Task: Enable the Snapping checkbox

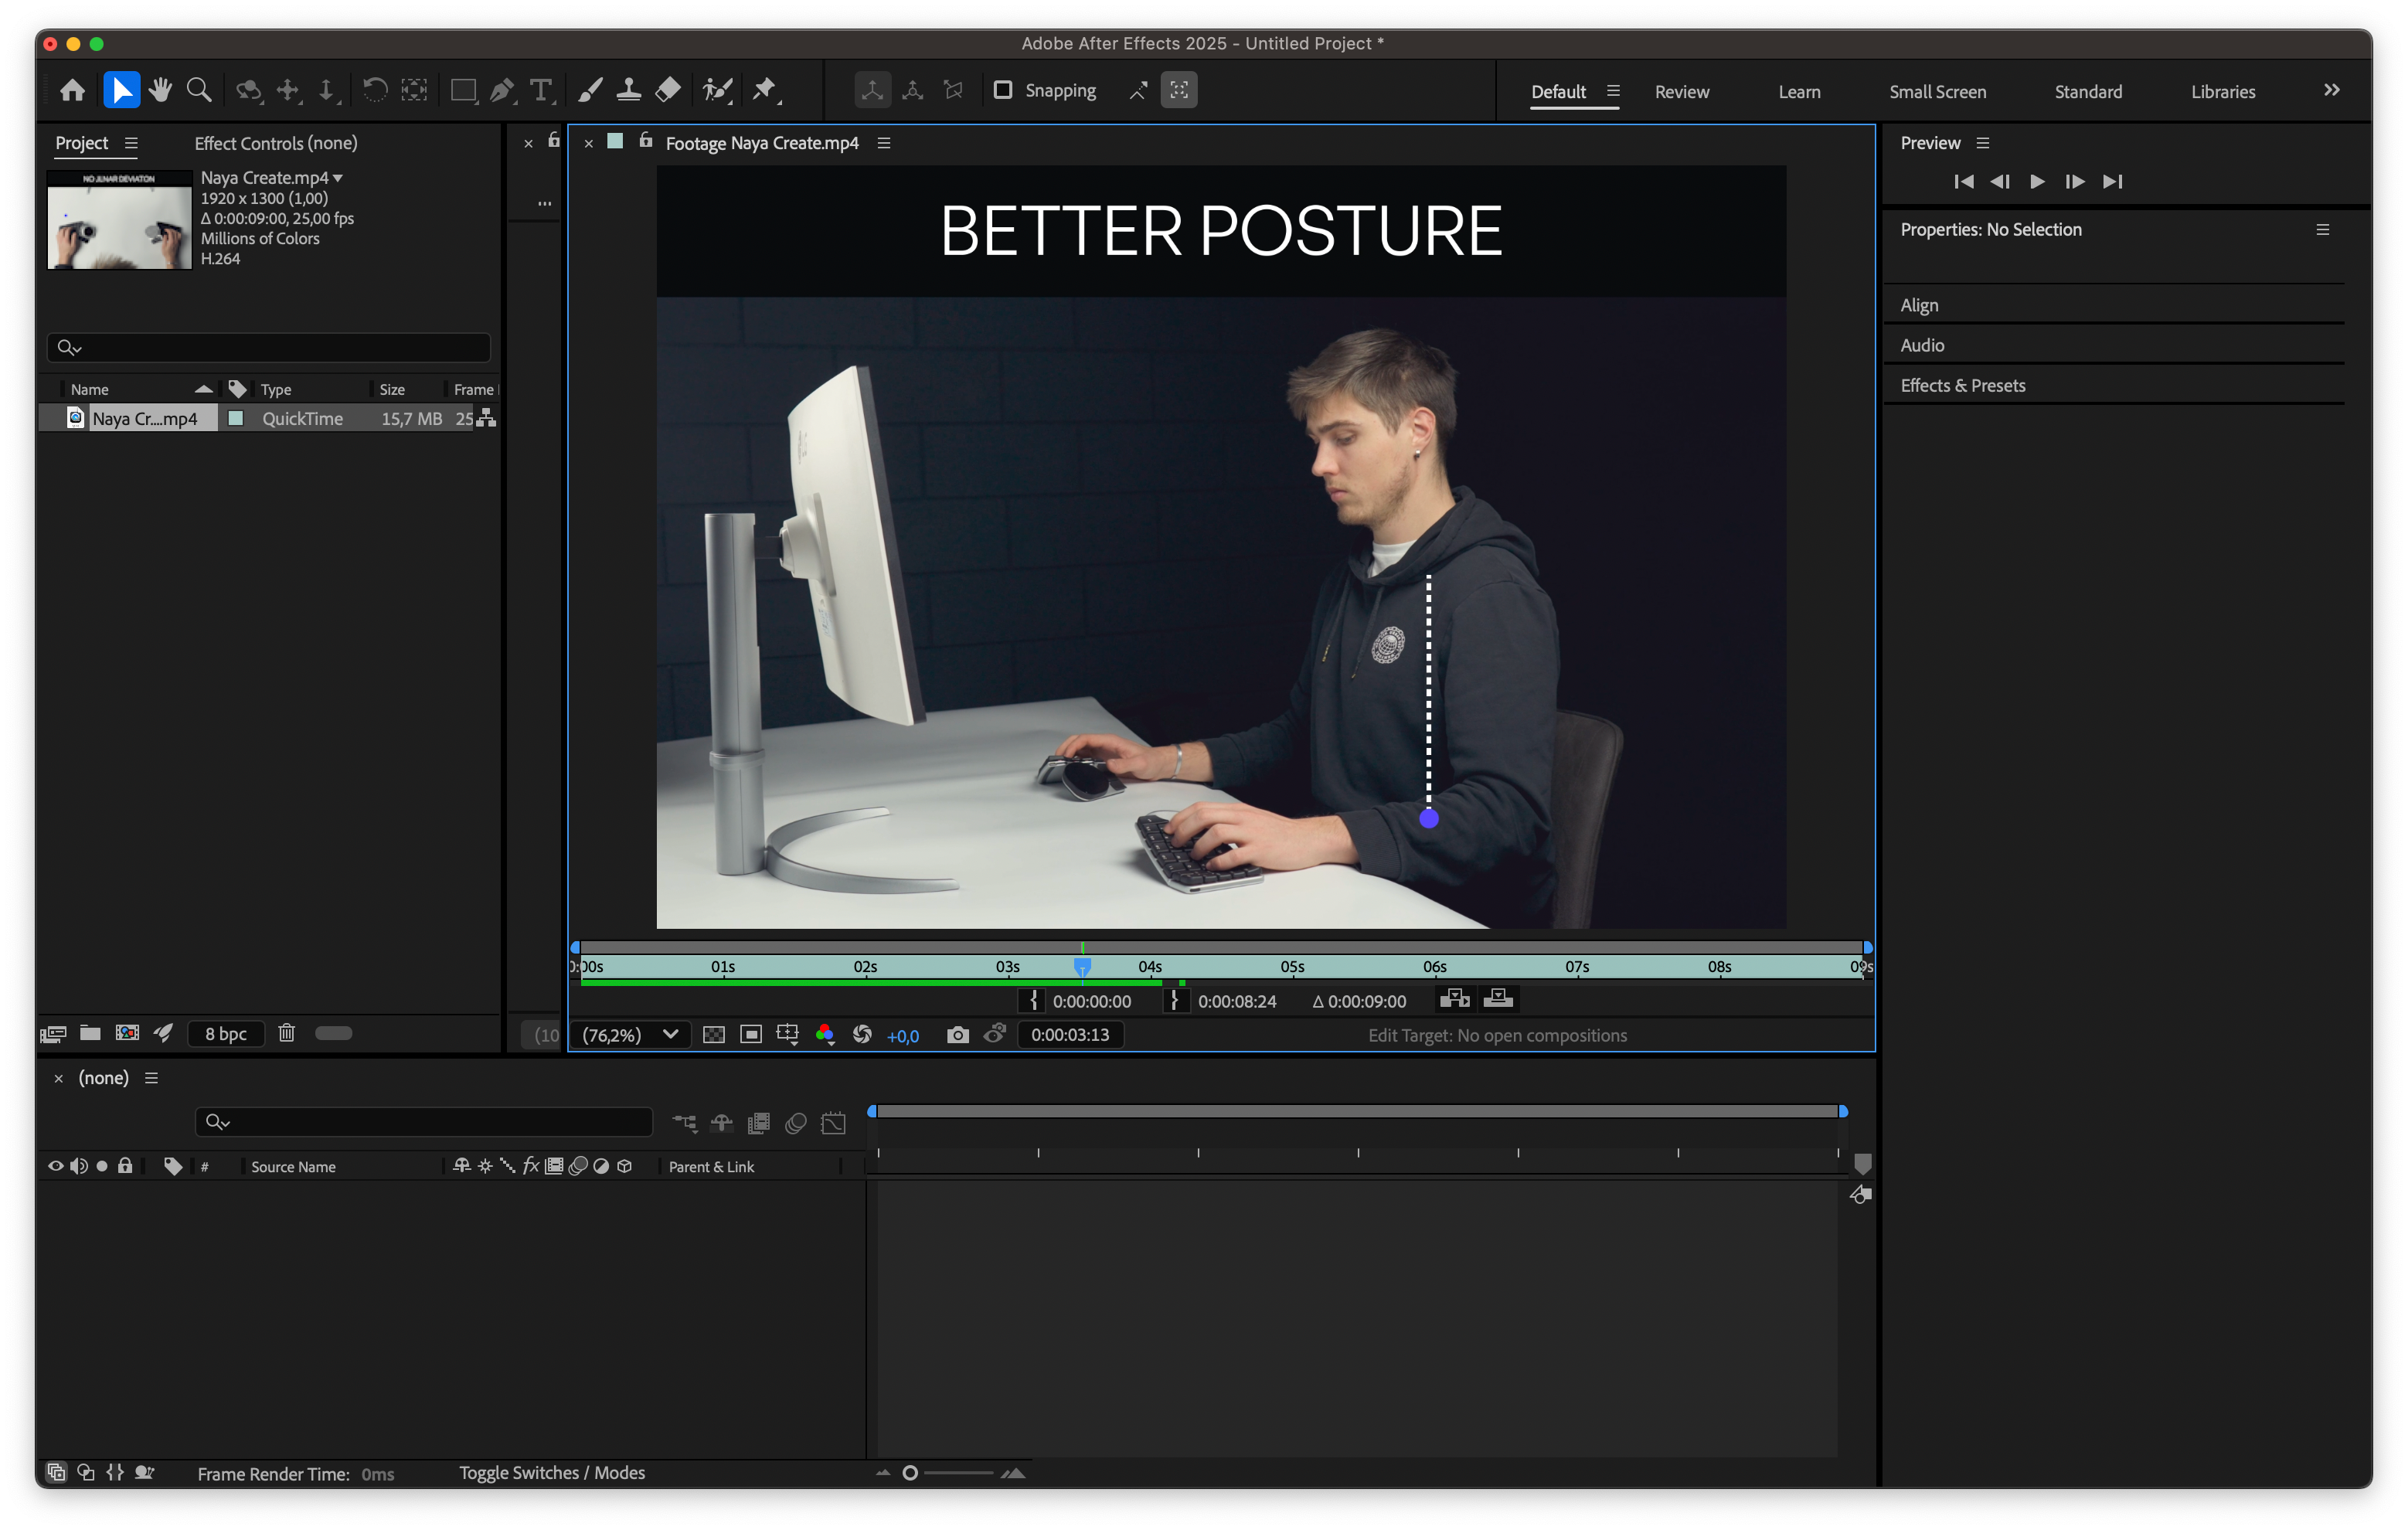Action: pos(1003,90)
